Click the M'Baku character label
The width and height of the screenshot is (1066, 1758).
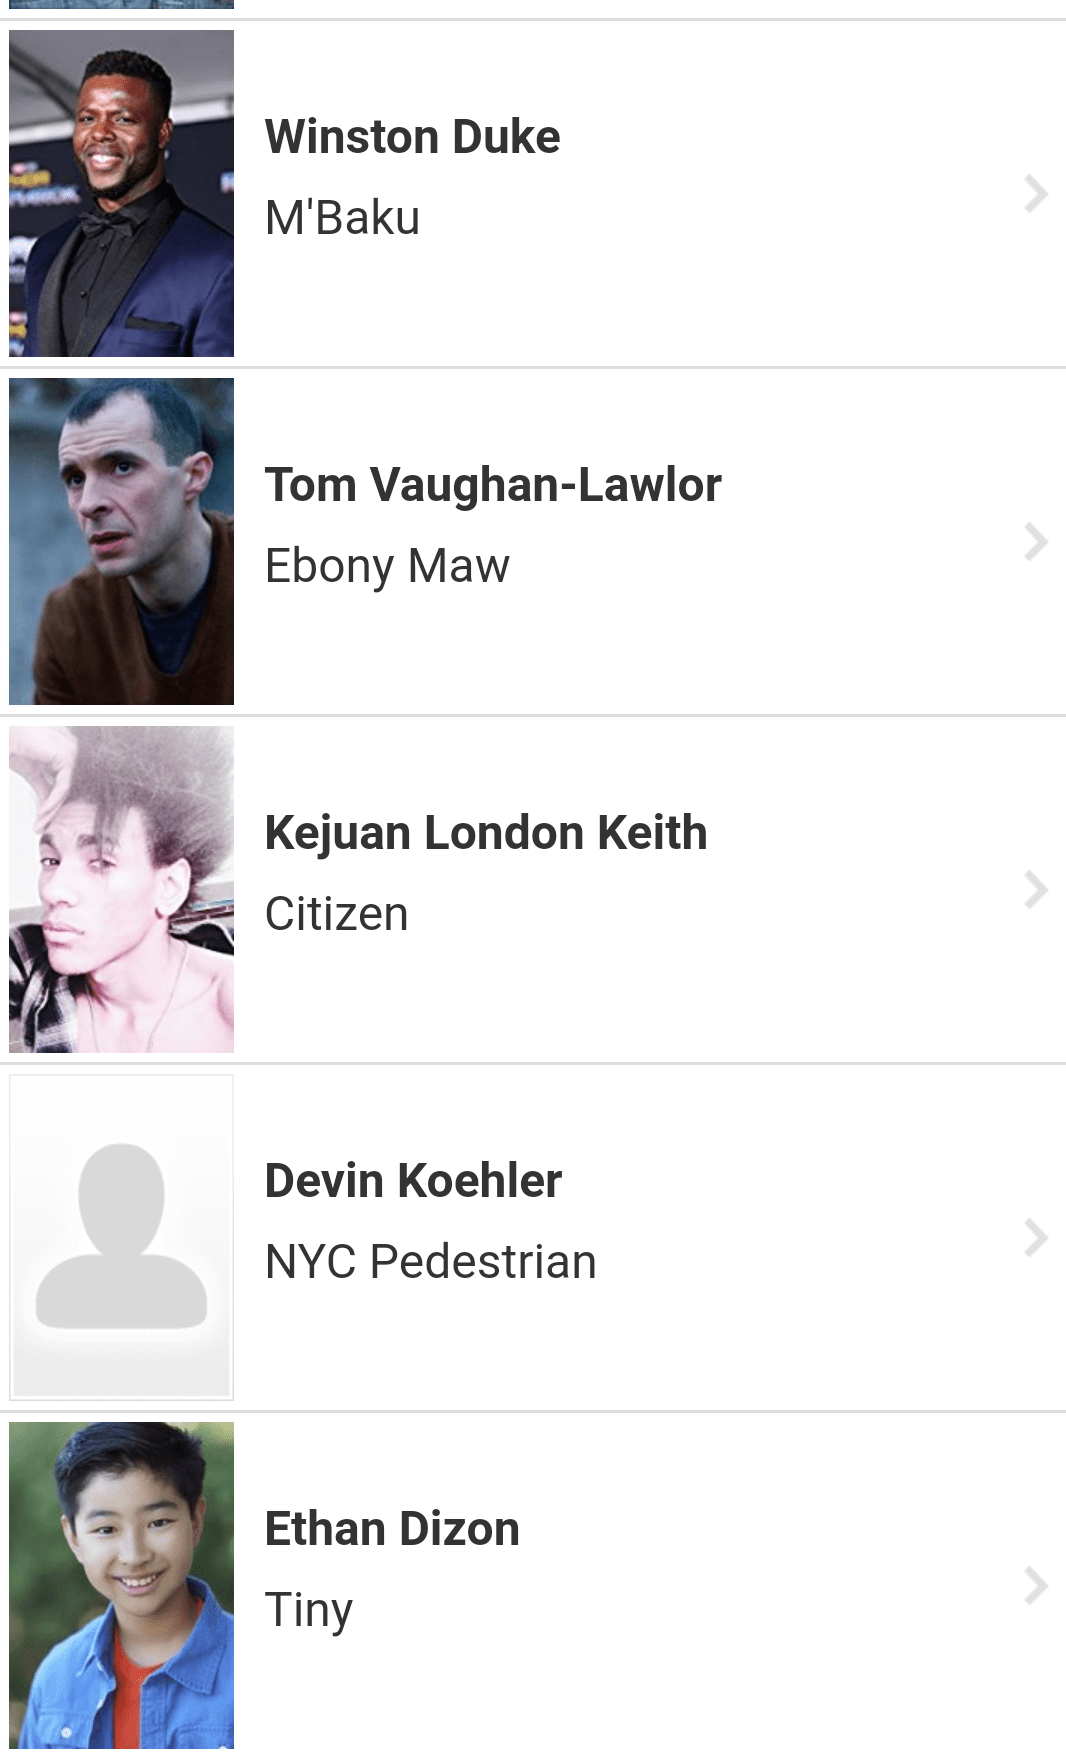tap(342, 218)
